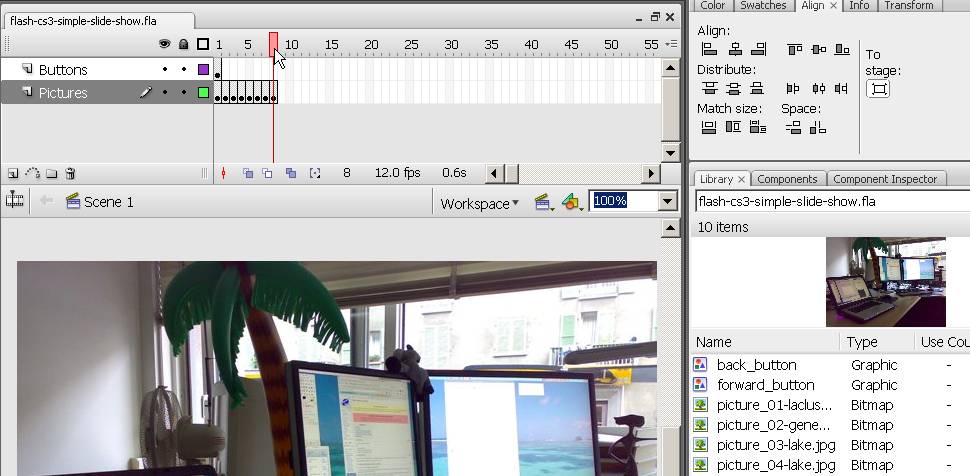Distribute bottom edge
Screen dimensions: 970x476
point(757,89)
